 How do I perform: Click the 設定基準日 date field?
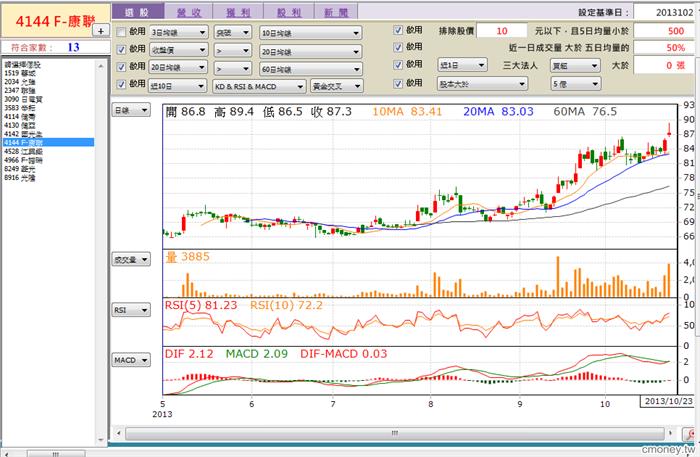(666, 12)
